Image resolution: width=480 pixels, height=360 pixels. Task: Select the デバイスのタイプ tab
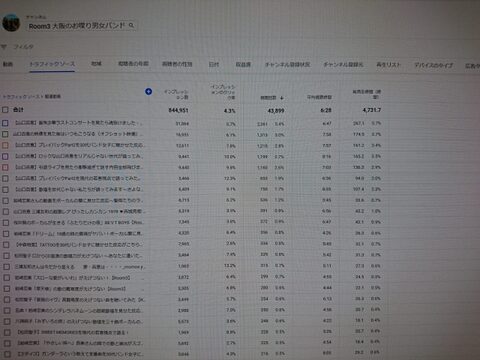pos(433,65)
